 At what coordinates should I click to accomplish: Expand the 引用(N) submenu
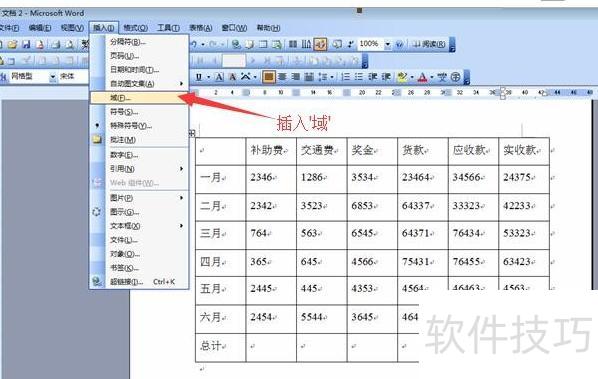[140, 169]
